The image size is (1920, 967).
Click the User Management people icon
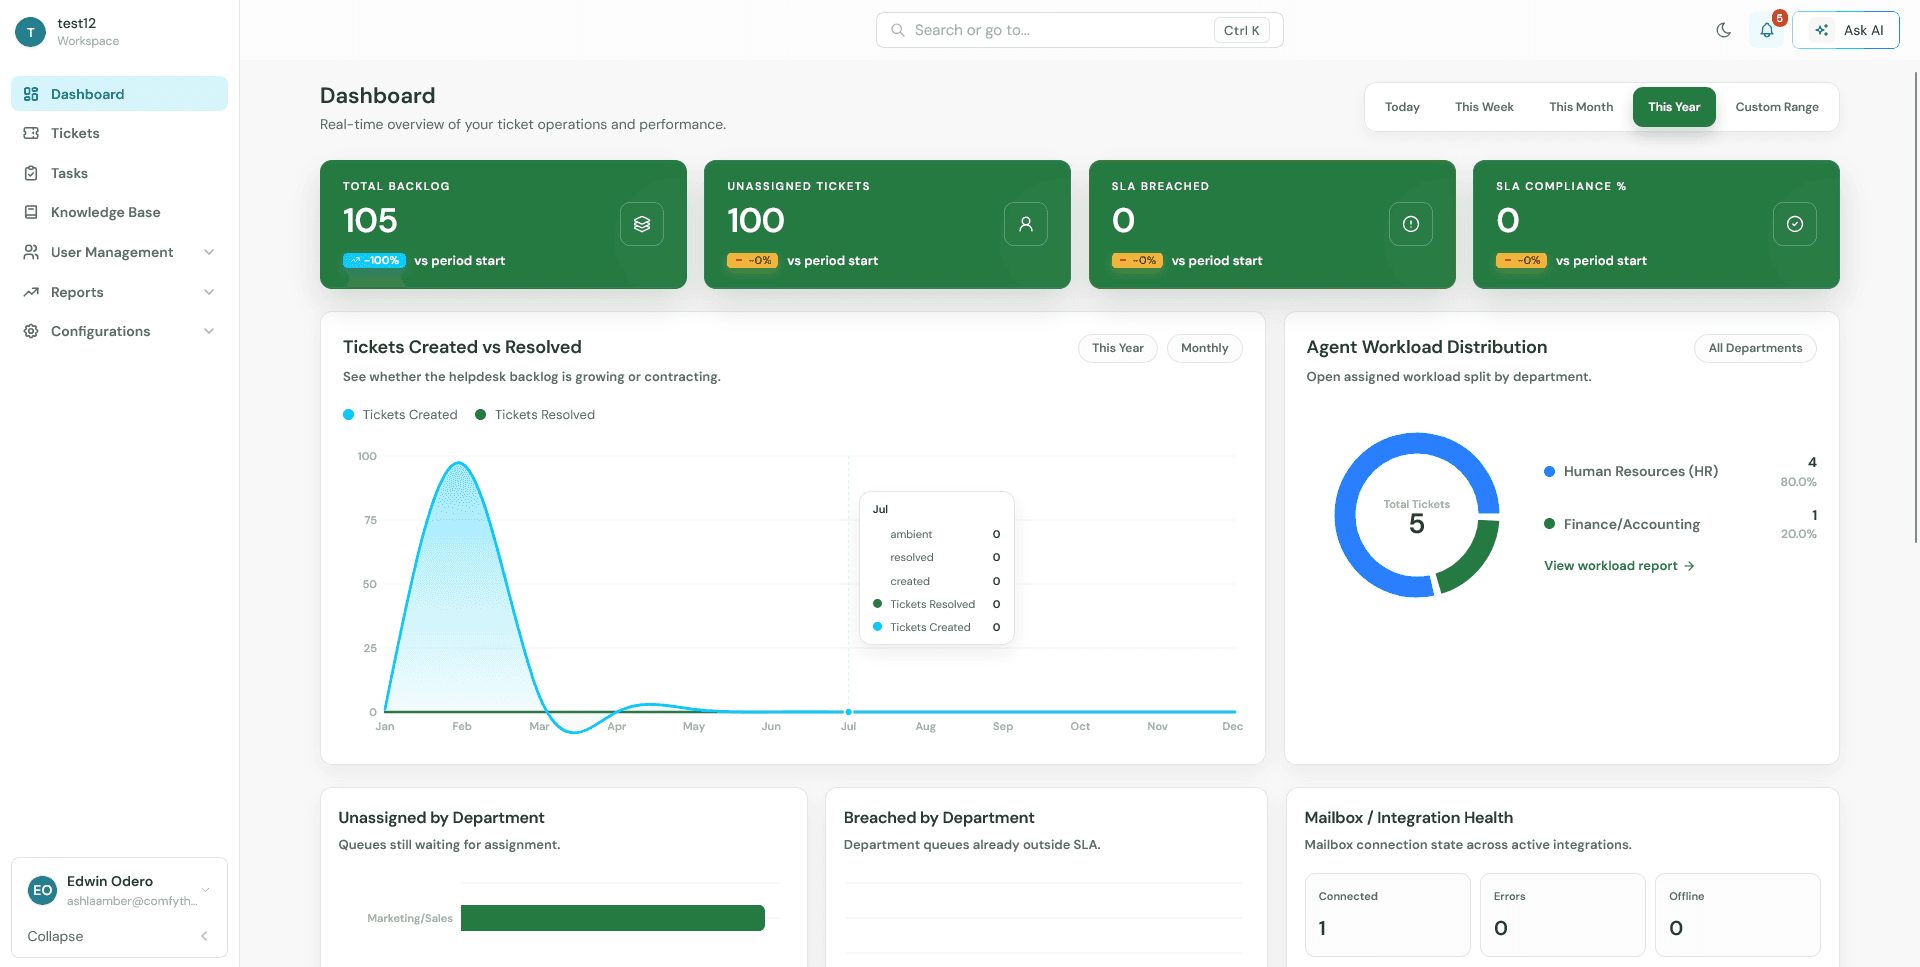31,252
